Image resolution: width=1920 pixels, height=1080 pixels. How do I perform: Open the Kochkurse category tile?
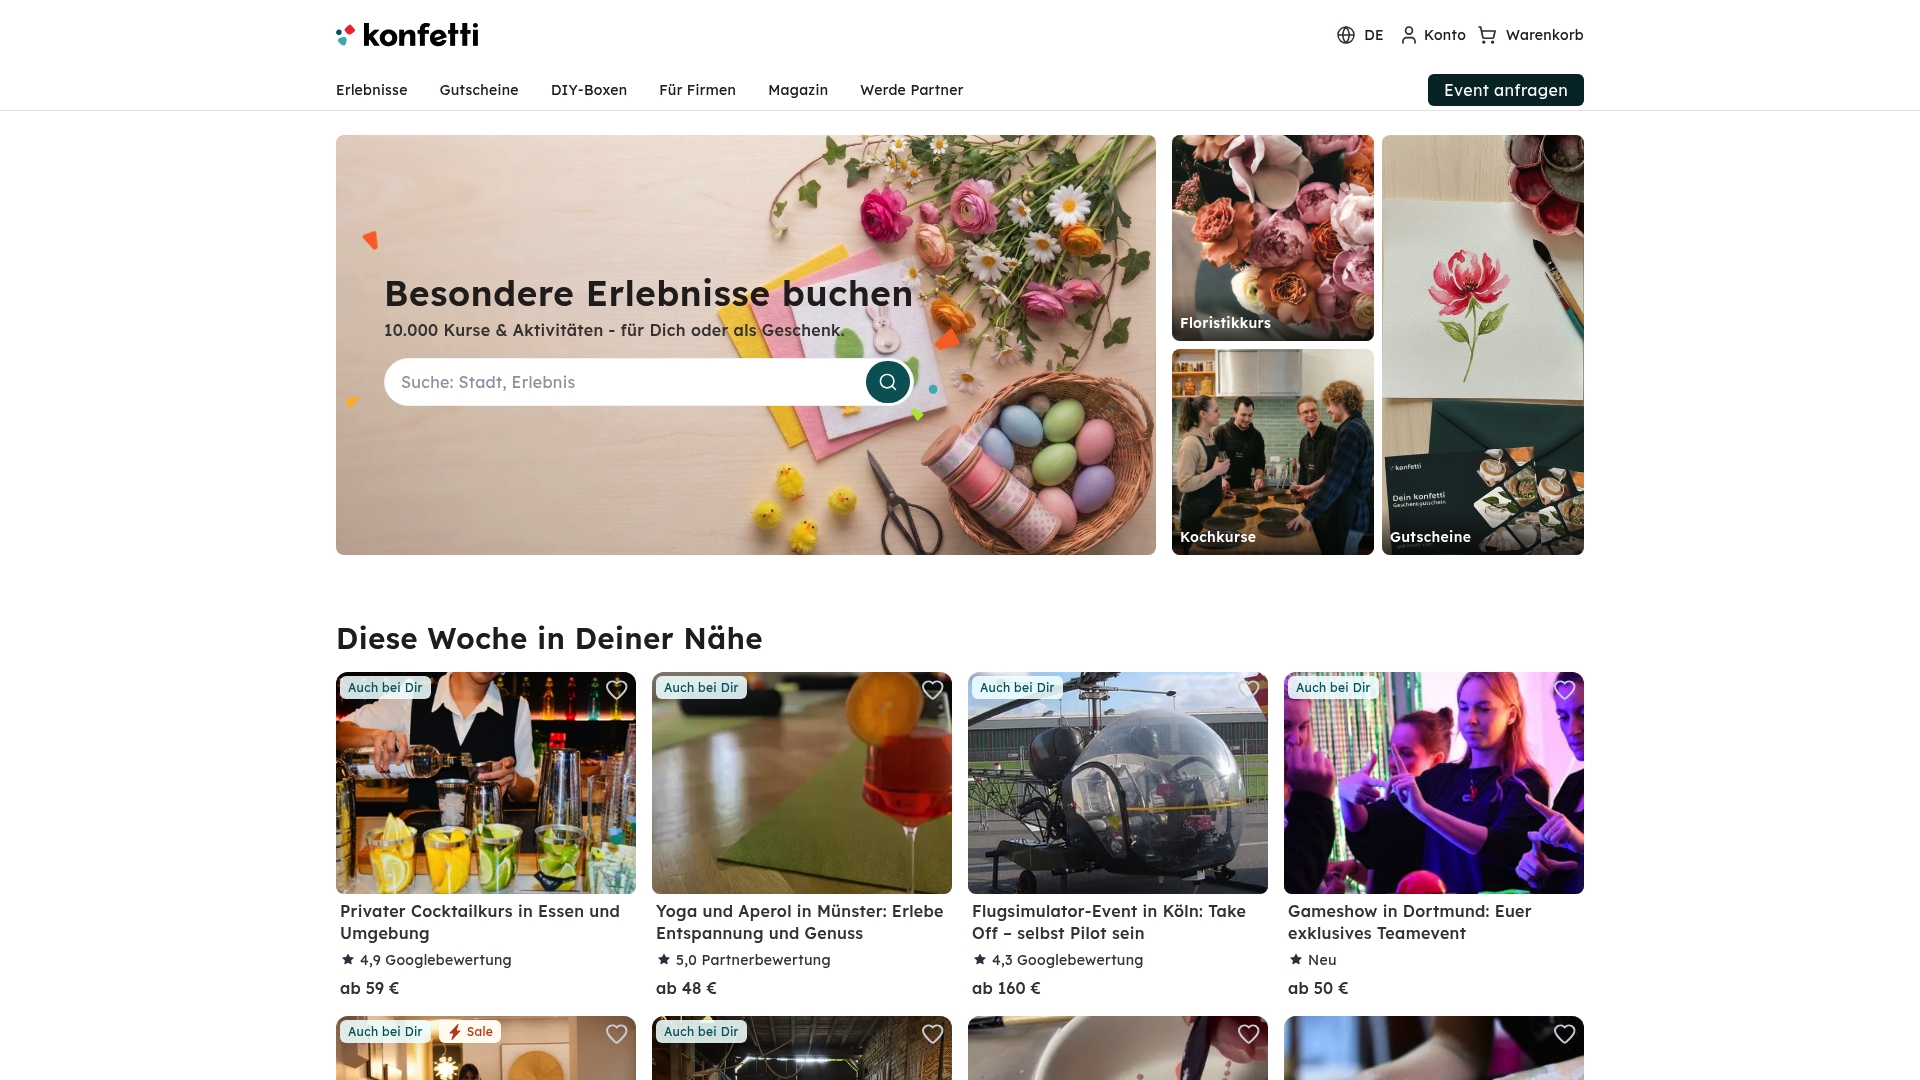(1273, 452)
